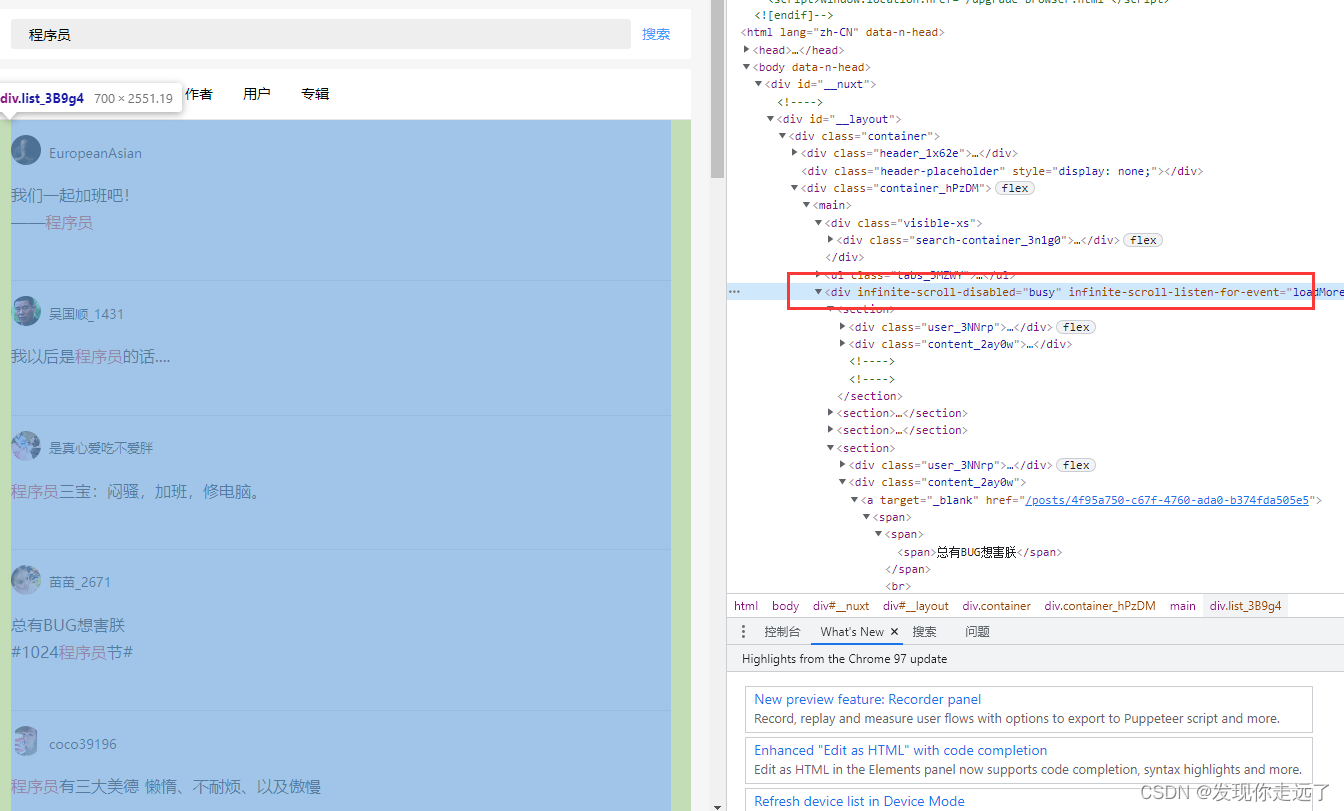Open the post '程序员有三大美德 懒惰、不耐烦、以及傲慢'
This screenshot has width=1344, height=811.
pos(166,787)
